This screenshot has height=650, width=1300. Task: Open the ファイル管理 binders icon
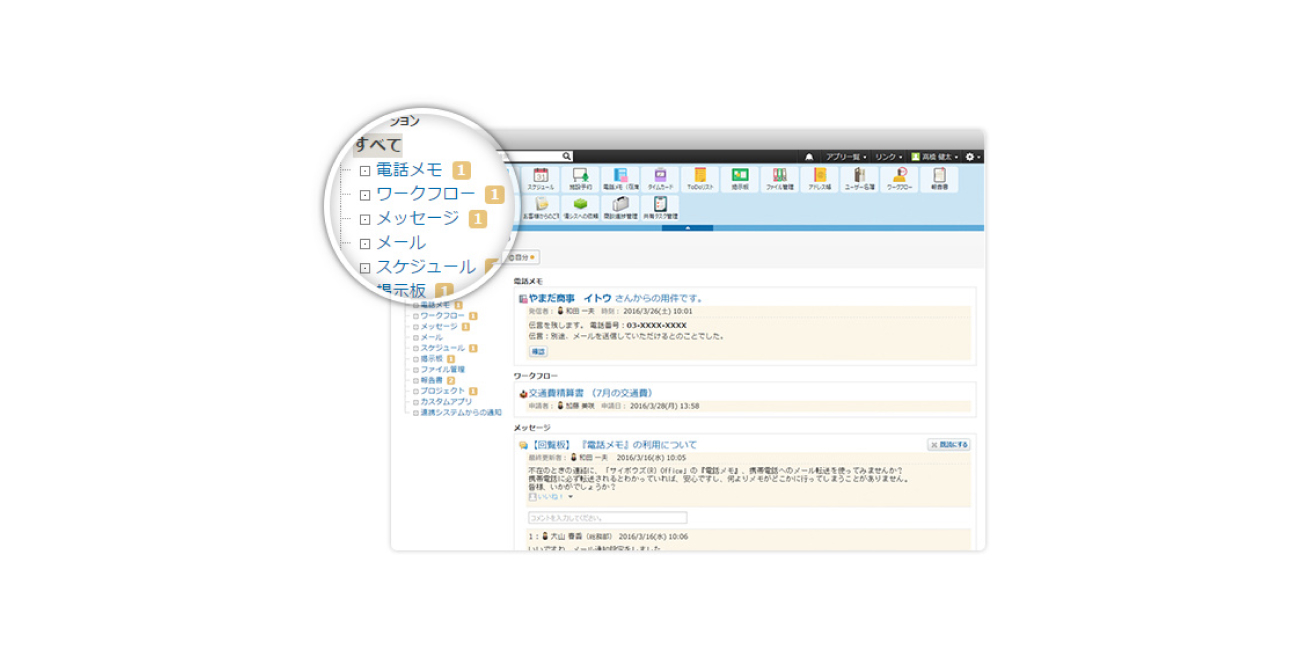click(x=779, y=178)
